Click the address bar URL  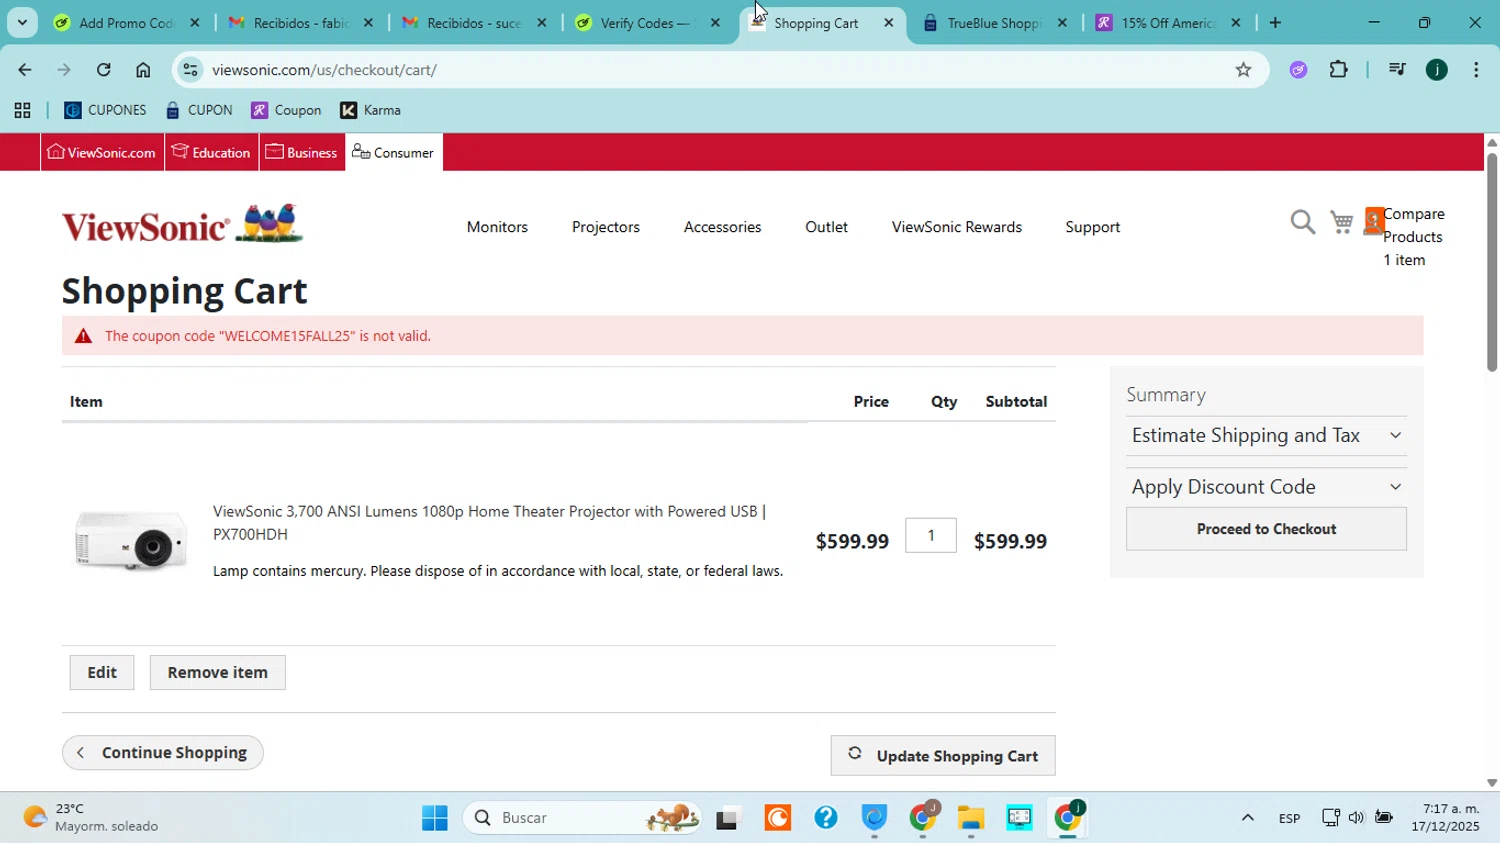coord(324,70)
